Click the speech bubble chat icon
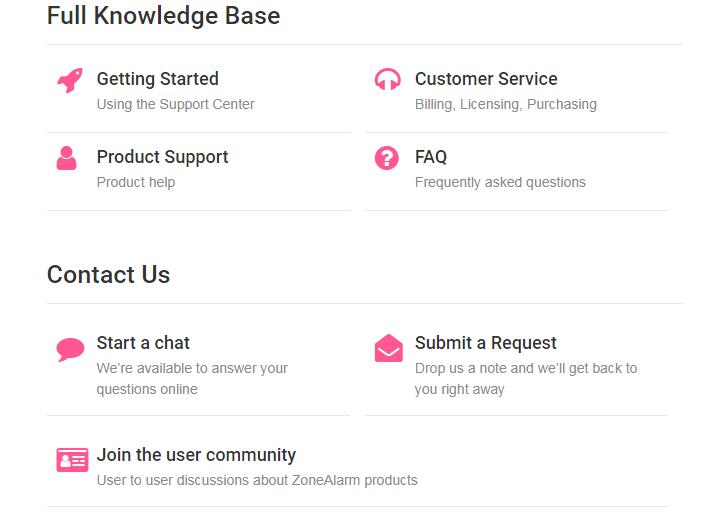 coord(70,350)
